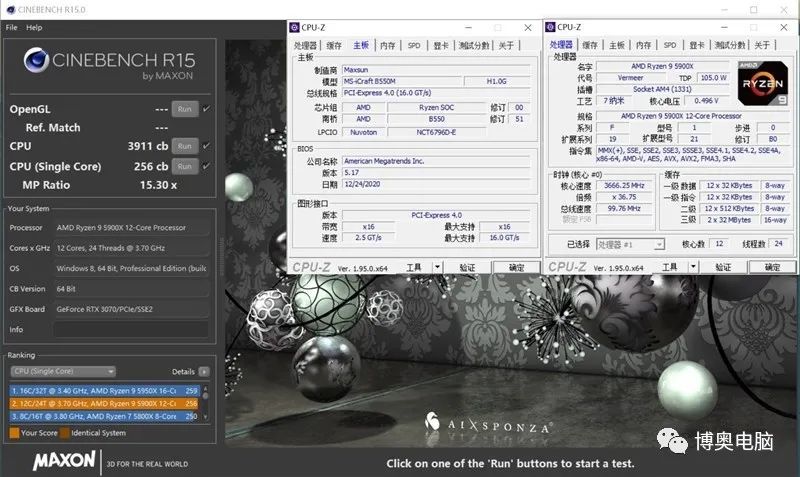800x477 pixels.
Task: Click the Info input field
Action: 132,330
